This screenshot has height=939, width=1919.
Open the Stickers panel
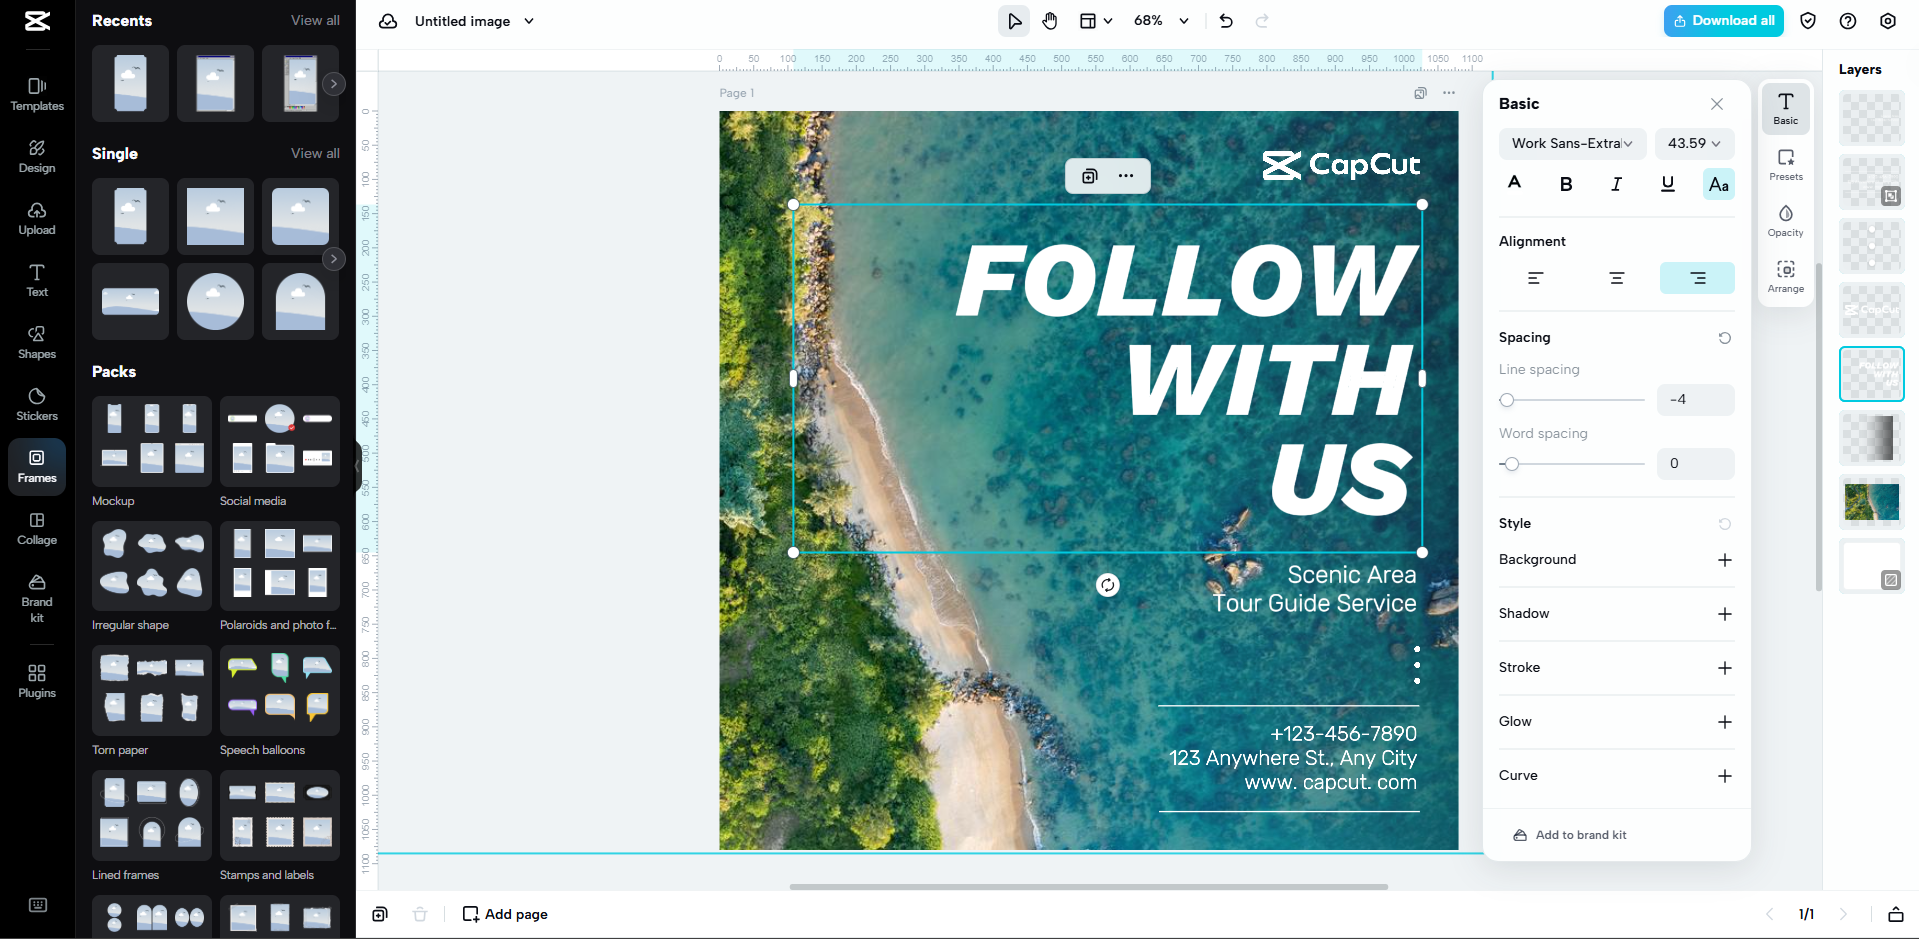click(x=36, y=403)
